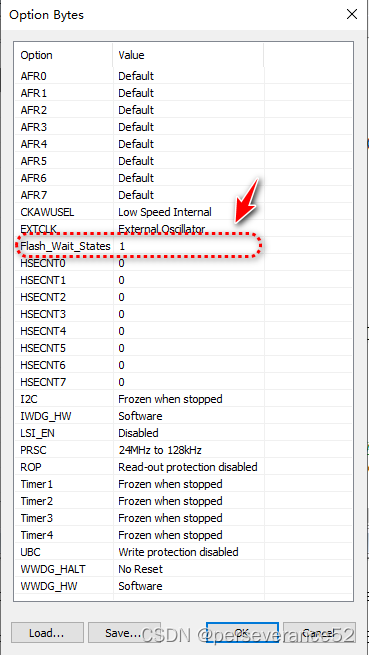Click the Flash_Wait_States value 1
The height and width of the screenshot is (655, 369).
pos(122,246)
